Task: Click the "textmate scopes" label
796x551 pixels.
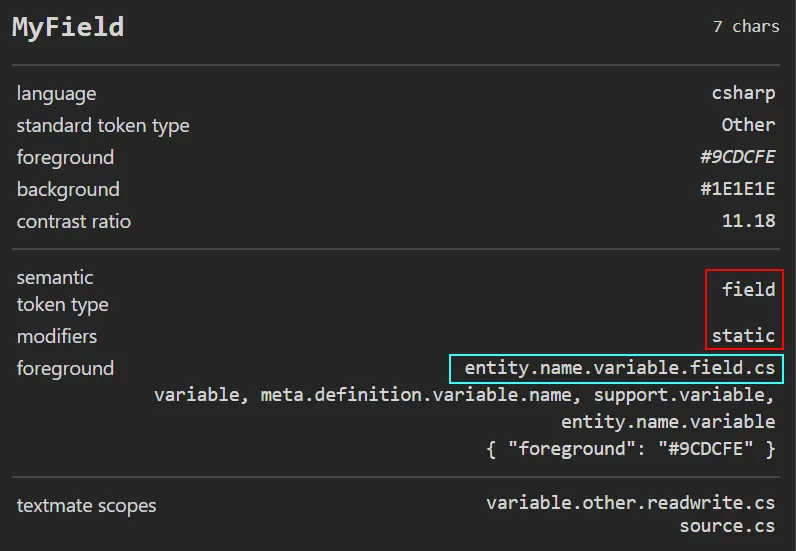Action: 87,505
